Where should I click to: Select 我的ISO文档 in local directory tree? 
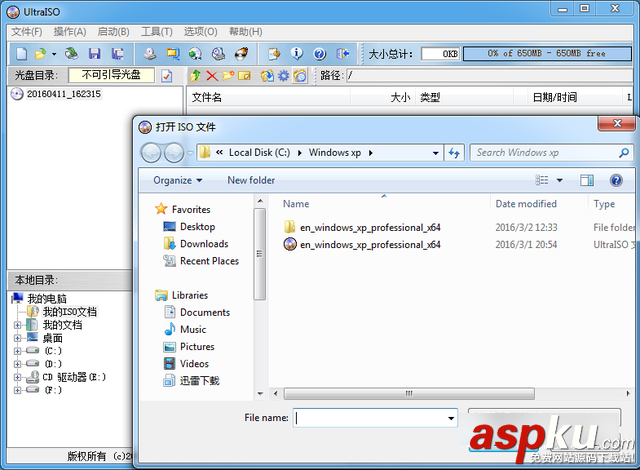70,312
